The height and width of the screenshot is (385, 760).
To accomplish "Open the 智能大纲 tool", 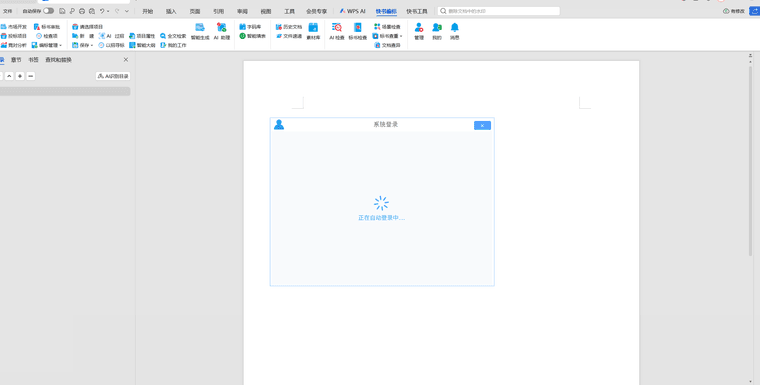I will [x=142, y=45].
